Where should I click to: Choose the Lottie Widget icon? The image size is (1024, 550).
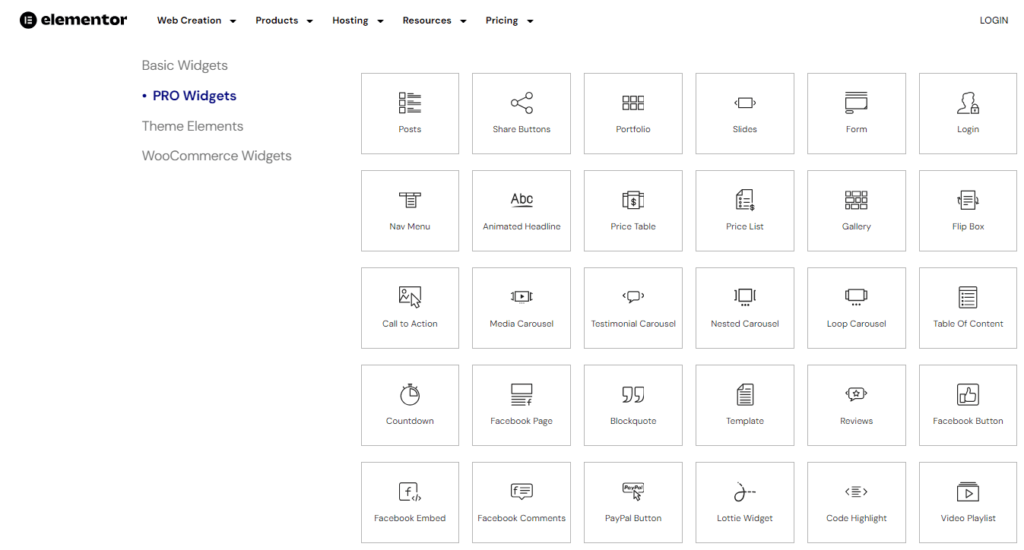(x=745, y=491)
